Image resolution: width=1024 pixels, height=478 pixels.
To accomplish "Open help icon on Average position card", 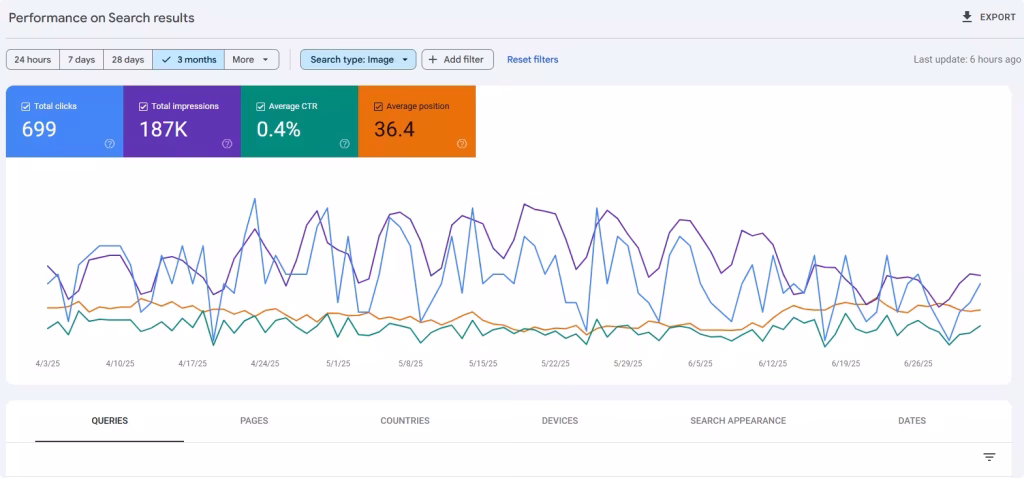I will [461, 144].
